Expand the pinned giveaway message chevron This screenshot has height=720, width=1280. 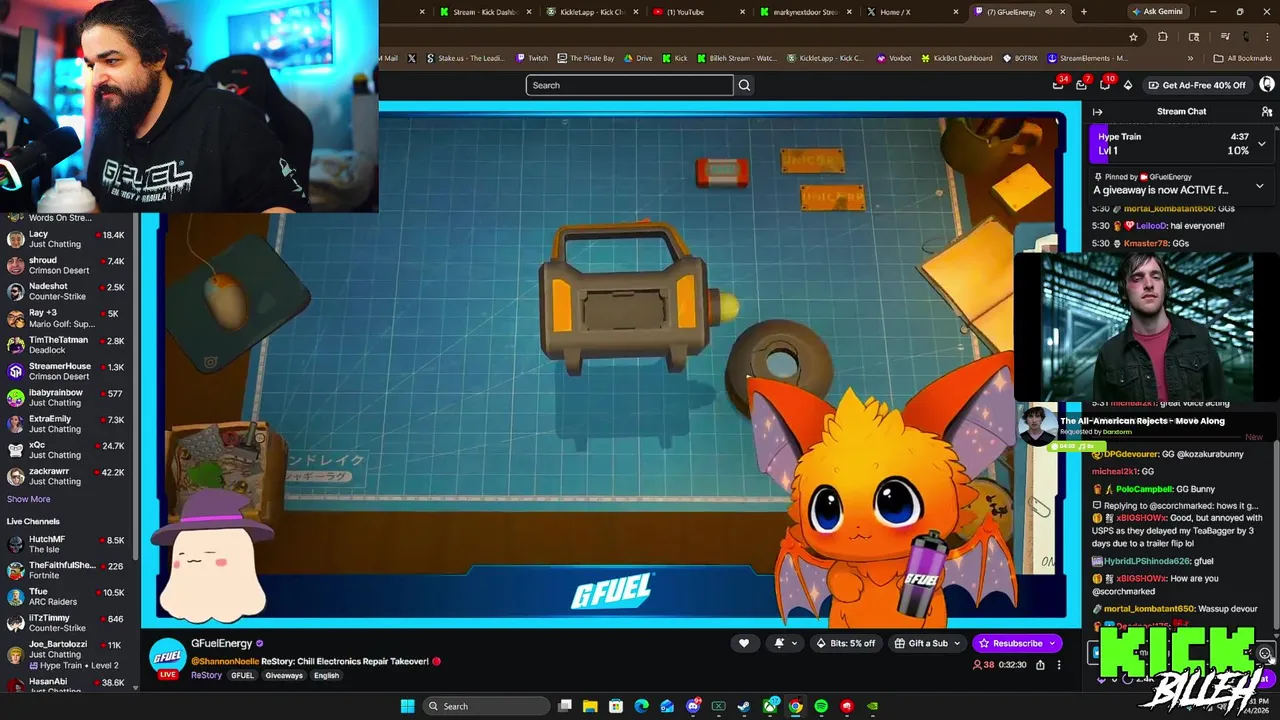tap(1260, 186)
